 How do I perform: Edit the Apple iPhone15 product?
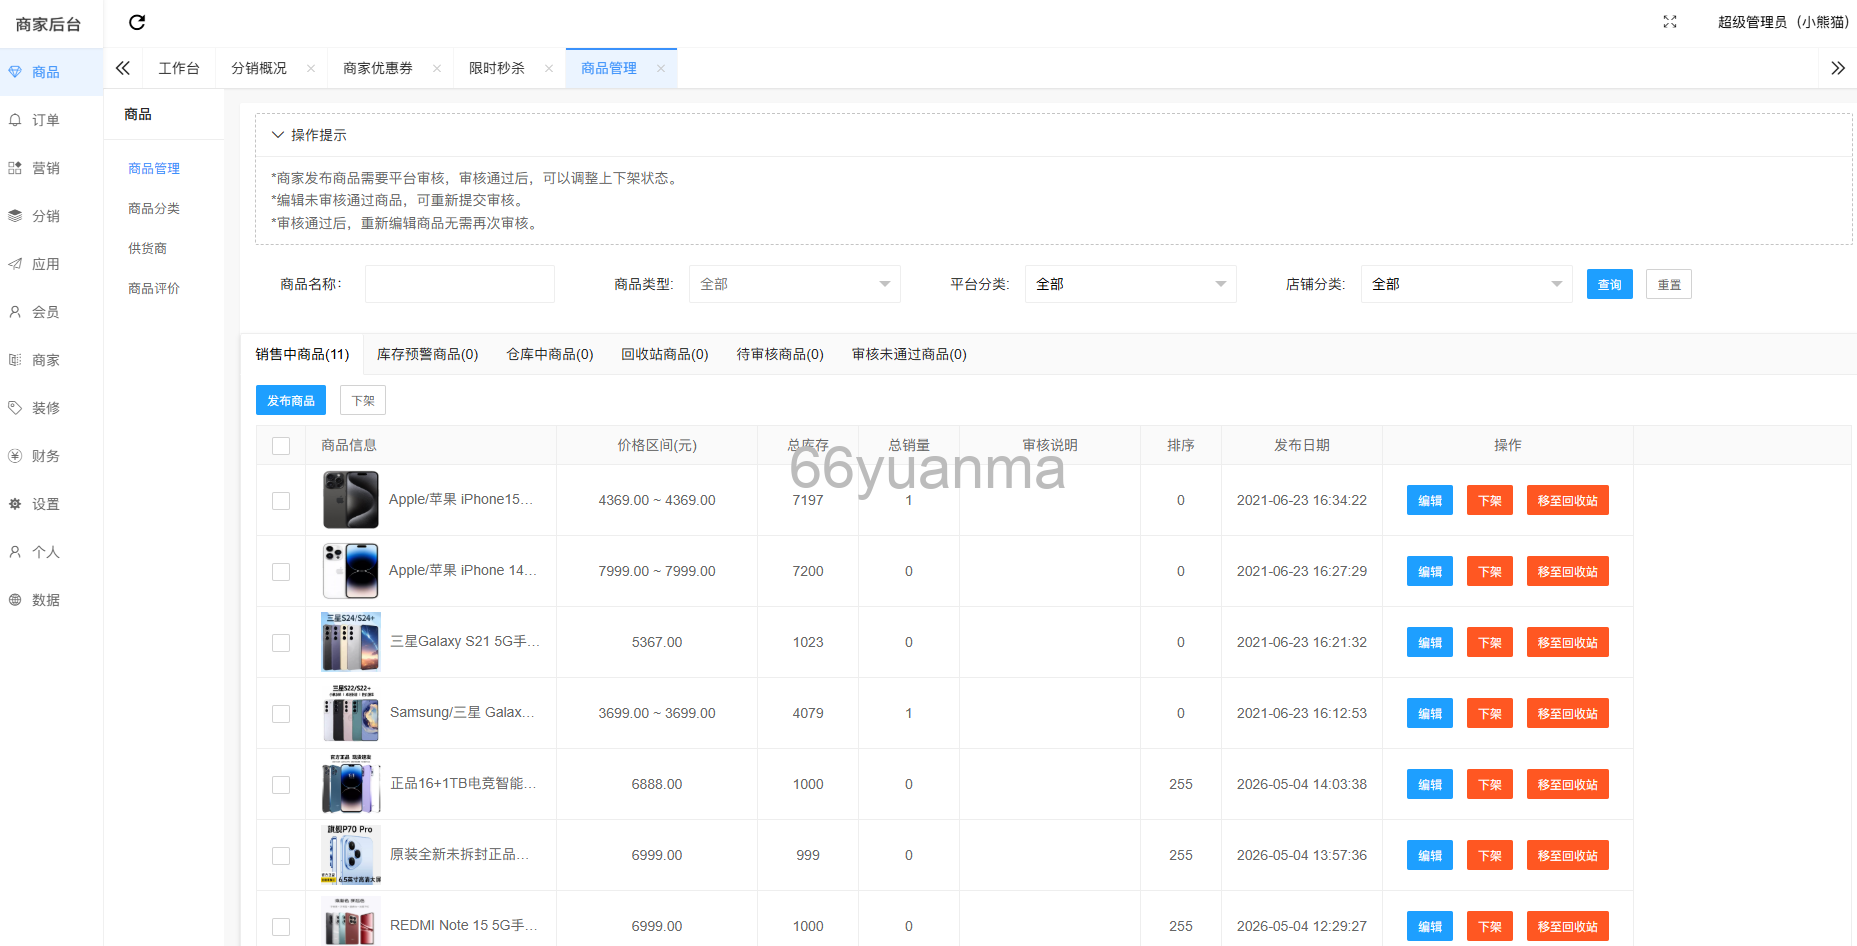(1430, 500)
